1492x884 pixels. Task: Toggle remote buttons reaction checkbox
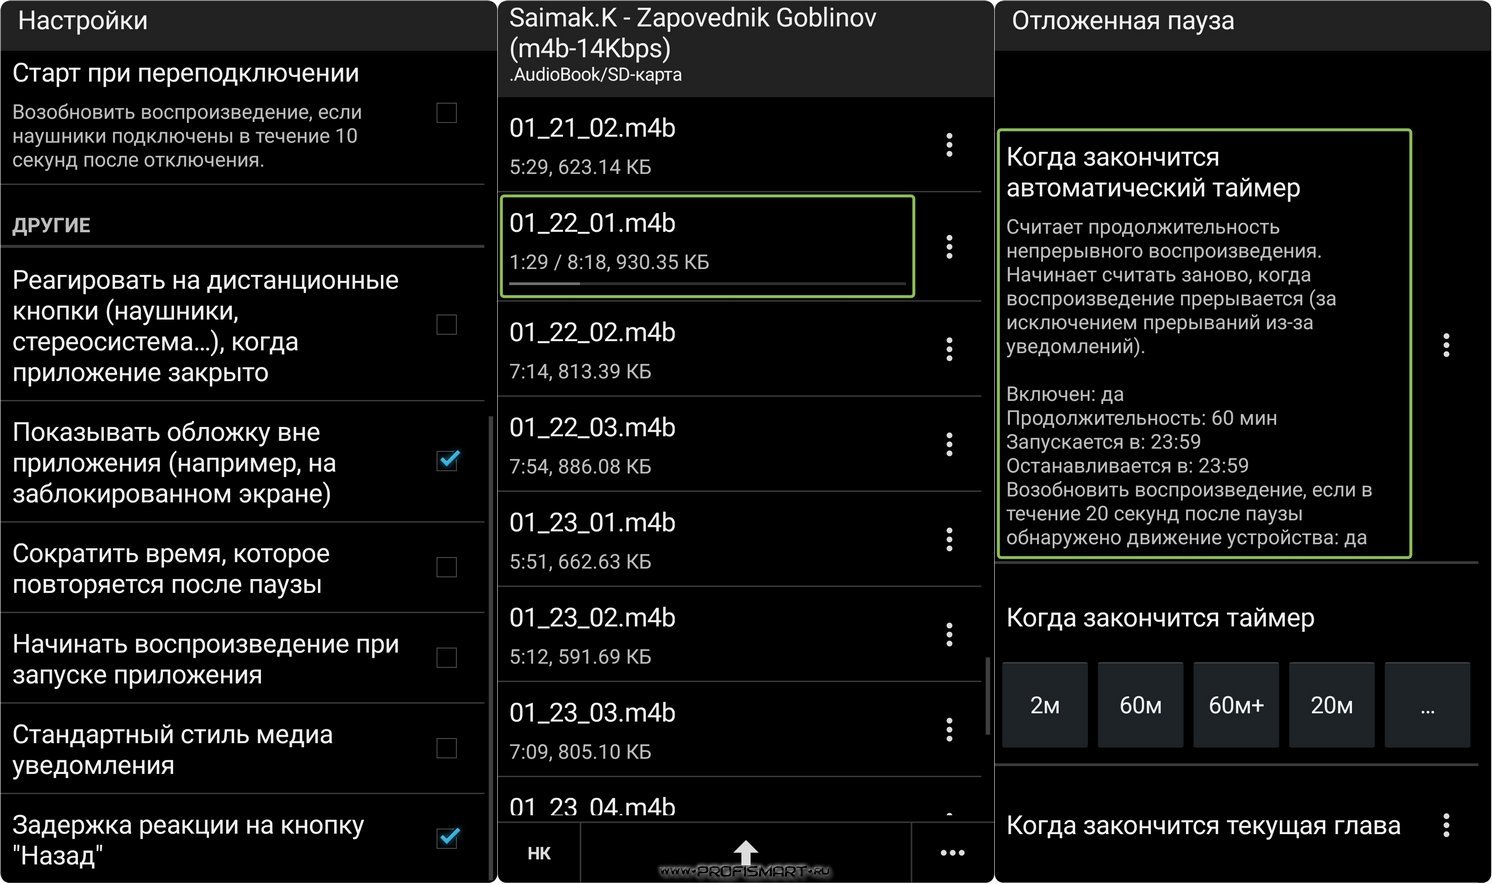[x=447, y=324]
